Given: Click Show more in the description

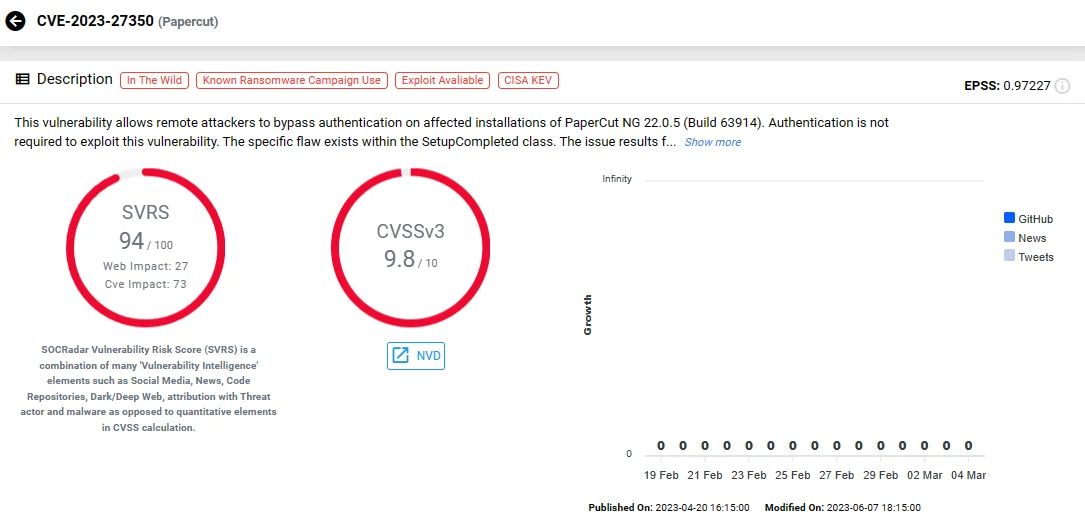Looking at the screenshot, I should 713,142.
